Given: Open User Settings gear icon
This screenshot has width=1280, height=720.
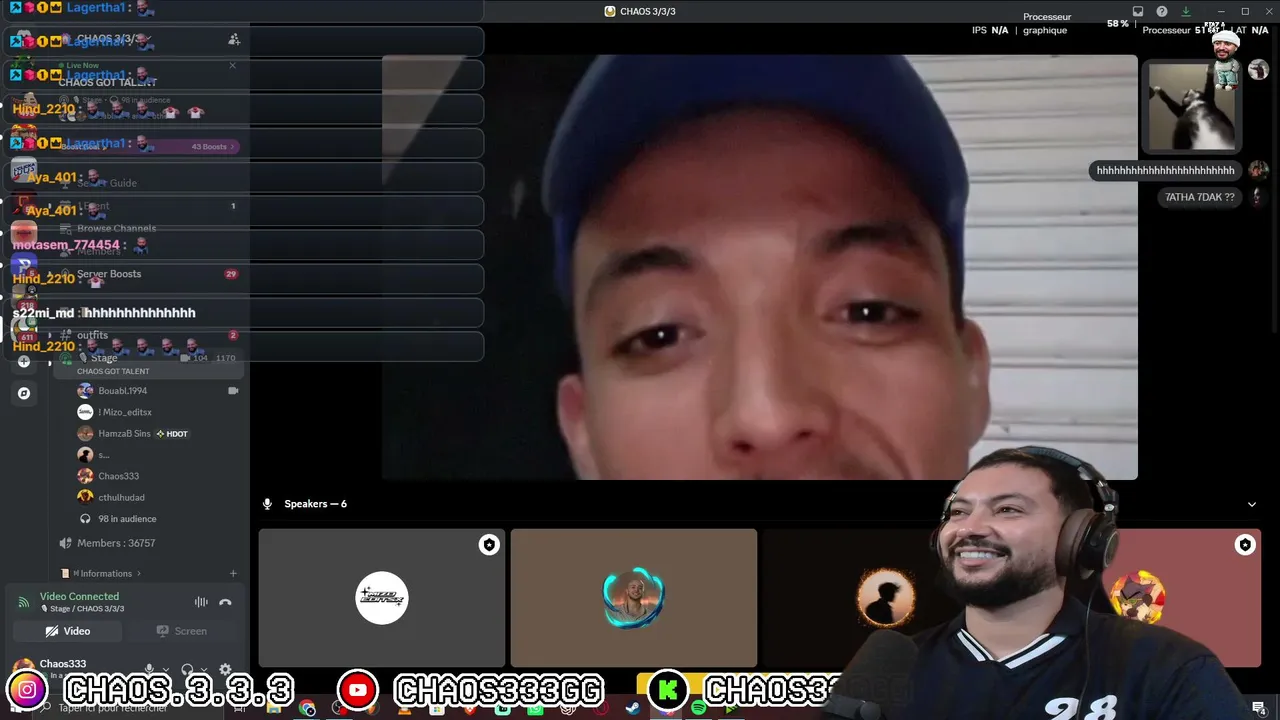Looking at the screenshot, I should pos(225,670).
